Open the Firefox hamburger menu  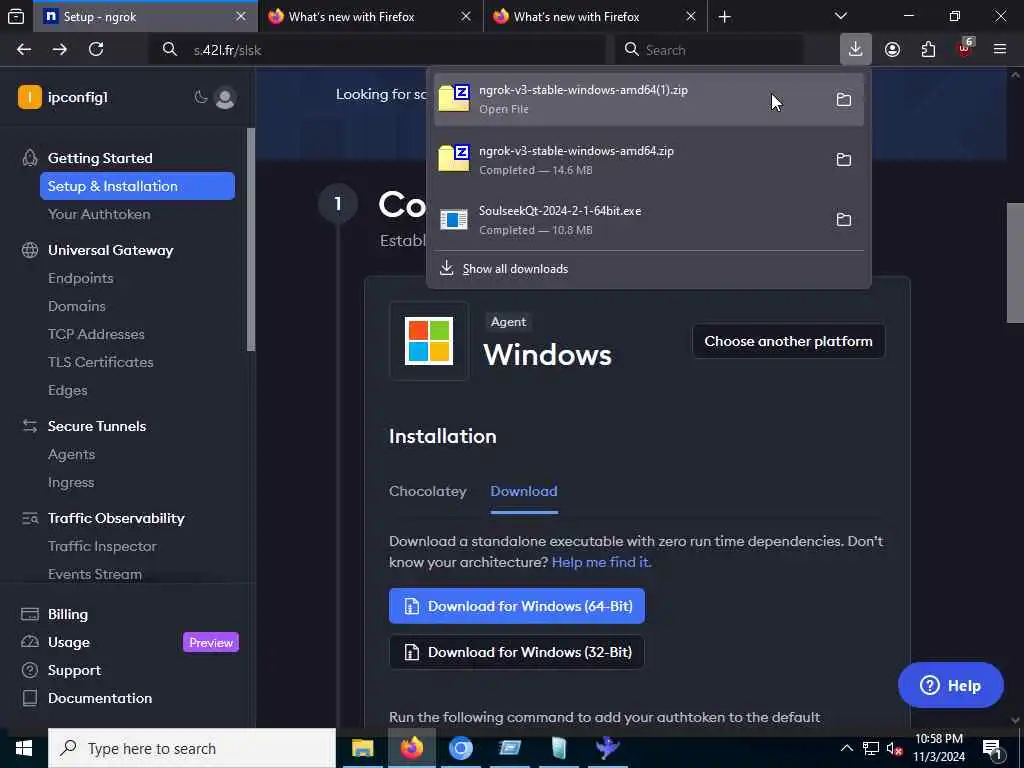coord(1000,50)
